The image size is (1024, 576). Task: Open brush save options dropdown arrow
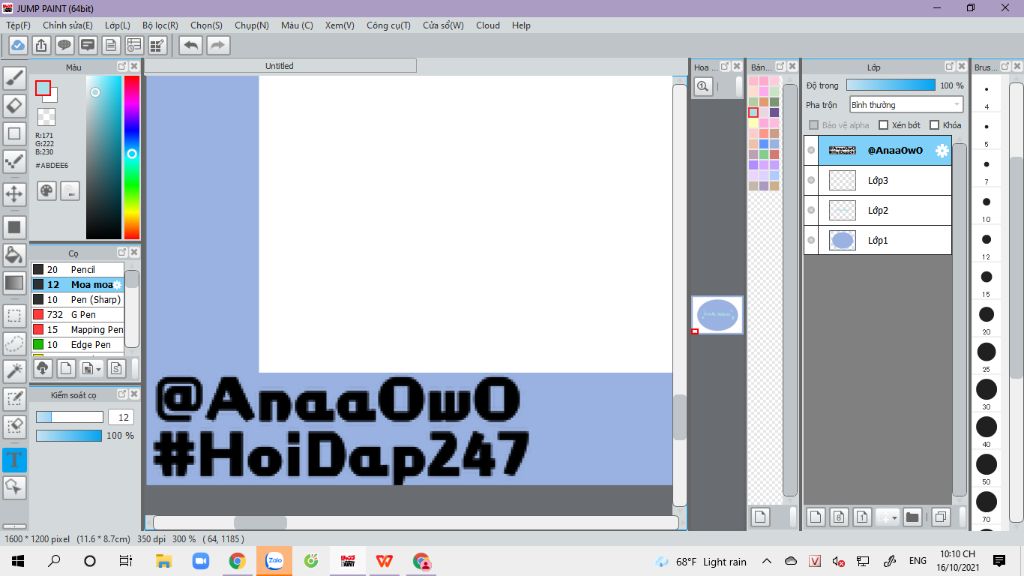(98, 369)
